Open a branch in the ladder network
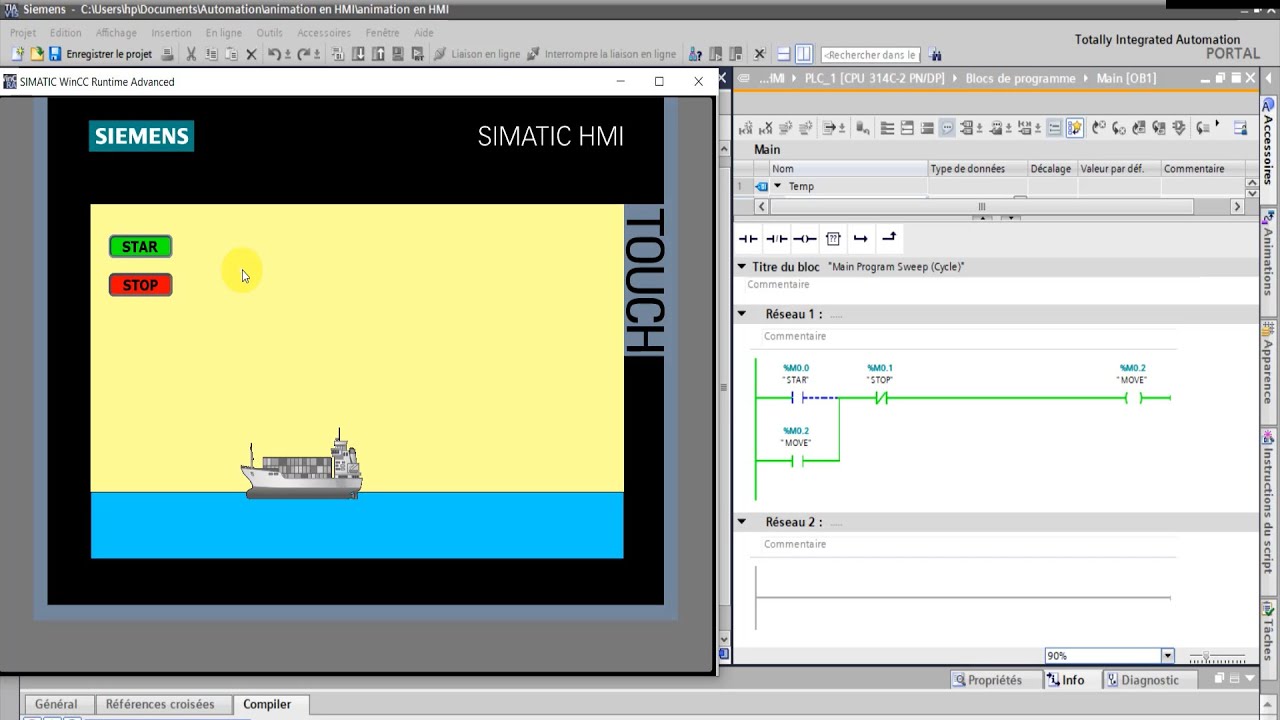The height and width of the screenshot is (720, 1280). (860, 239)
